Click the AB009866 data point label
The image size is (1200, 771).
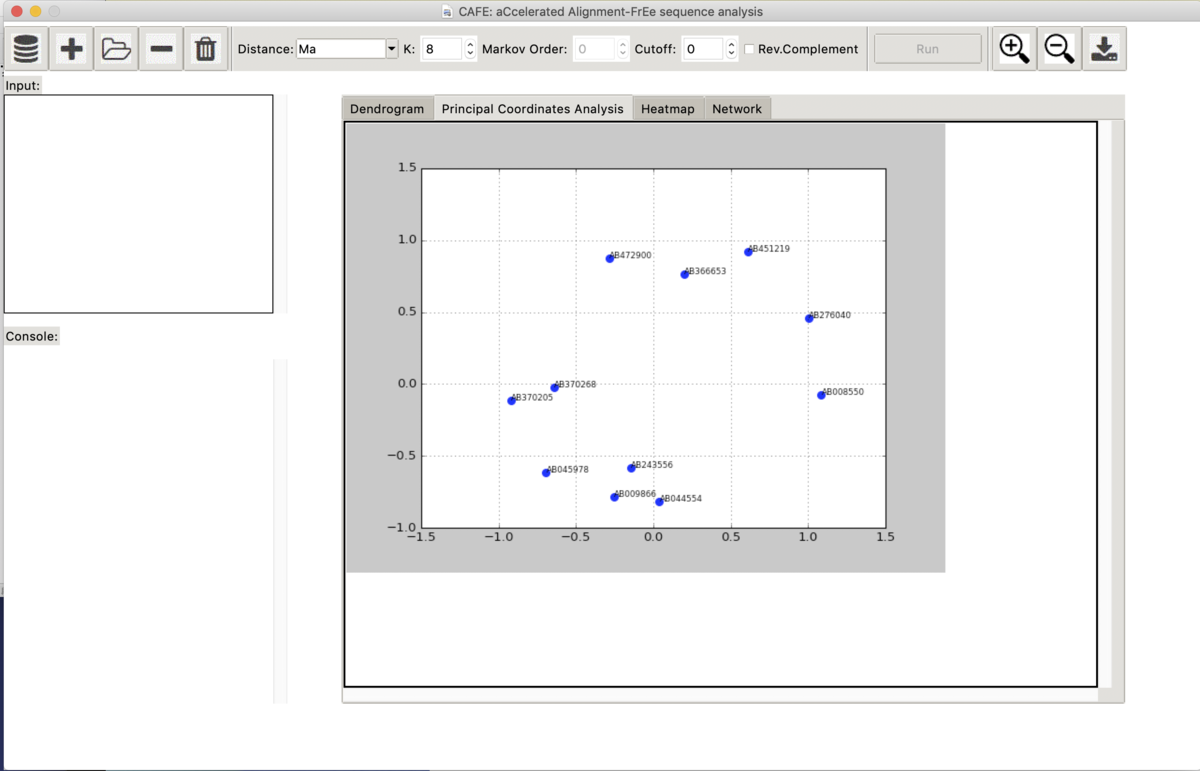(635, 494)
